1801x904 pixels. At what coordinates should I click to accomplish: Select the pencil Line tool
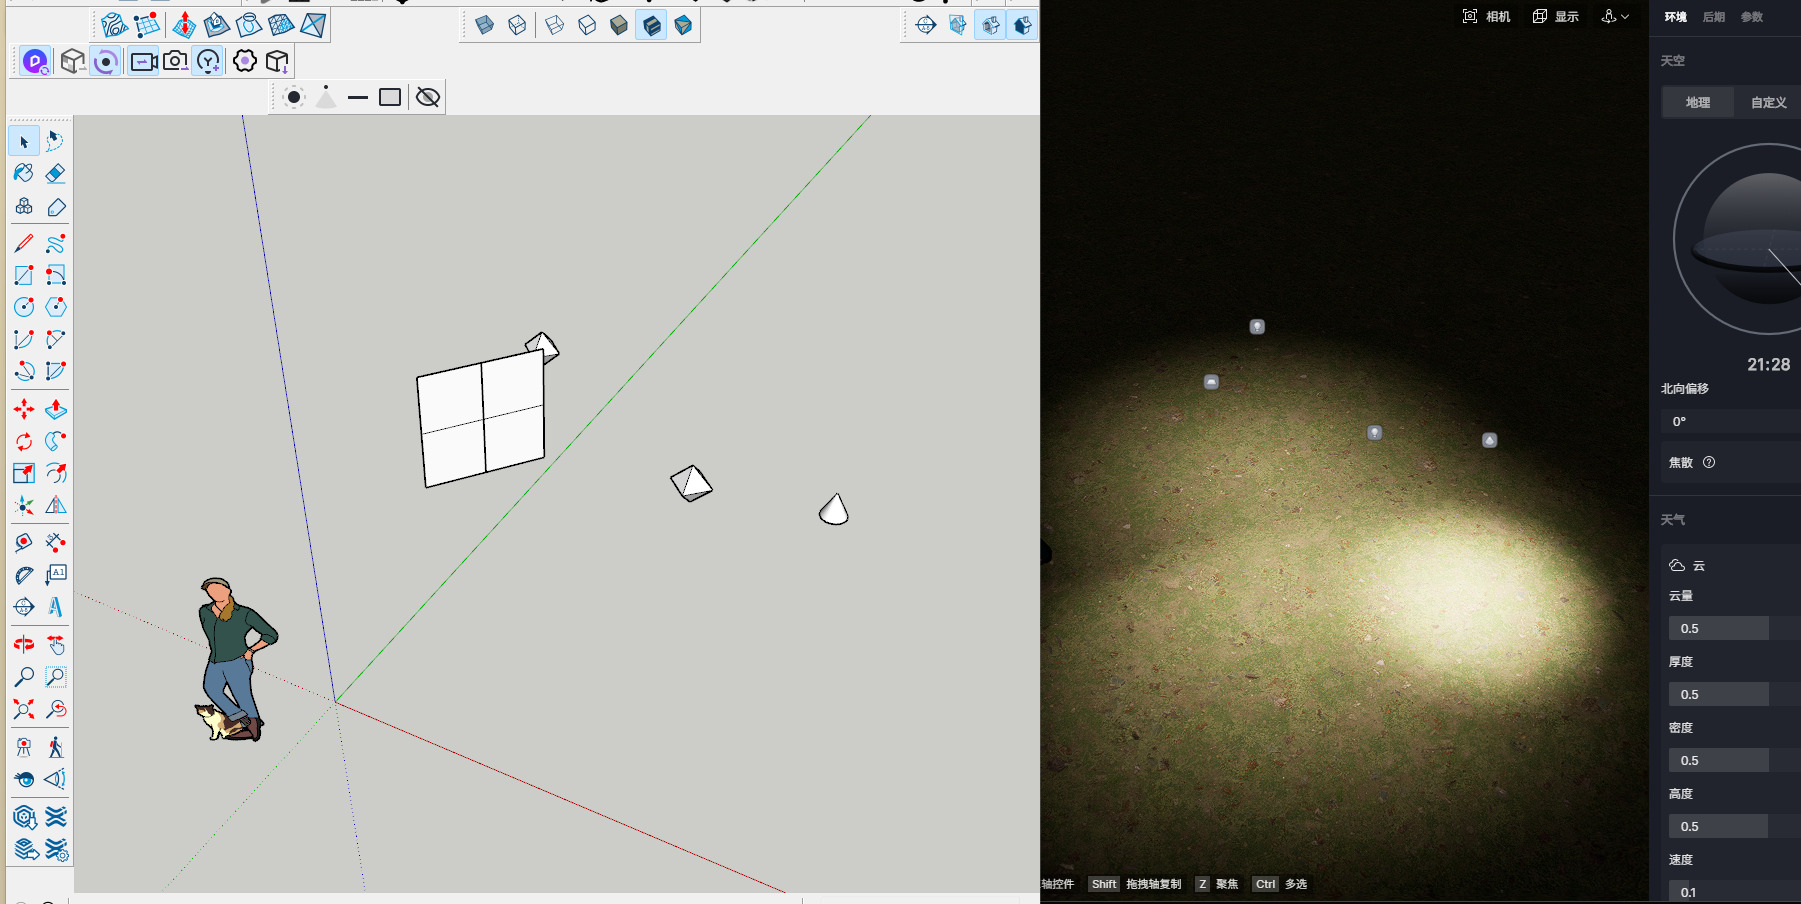24,243
